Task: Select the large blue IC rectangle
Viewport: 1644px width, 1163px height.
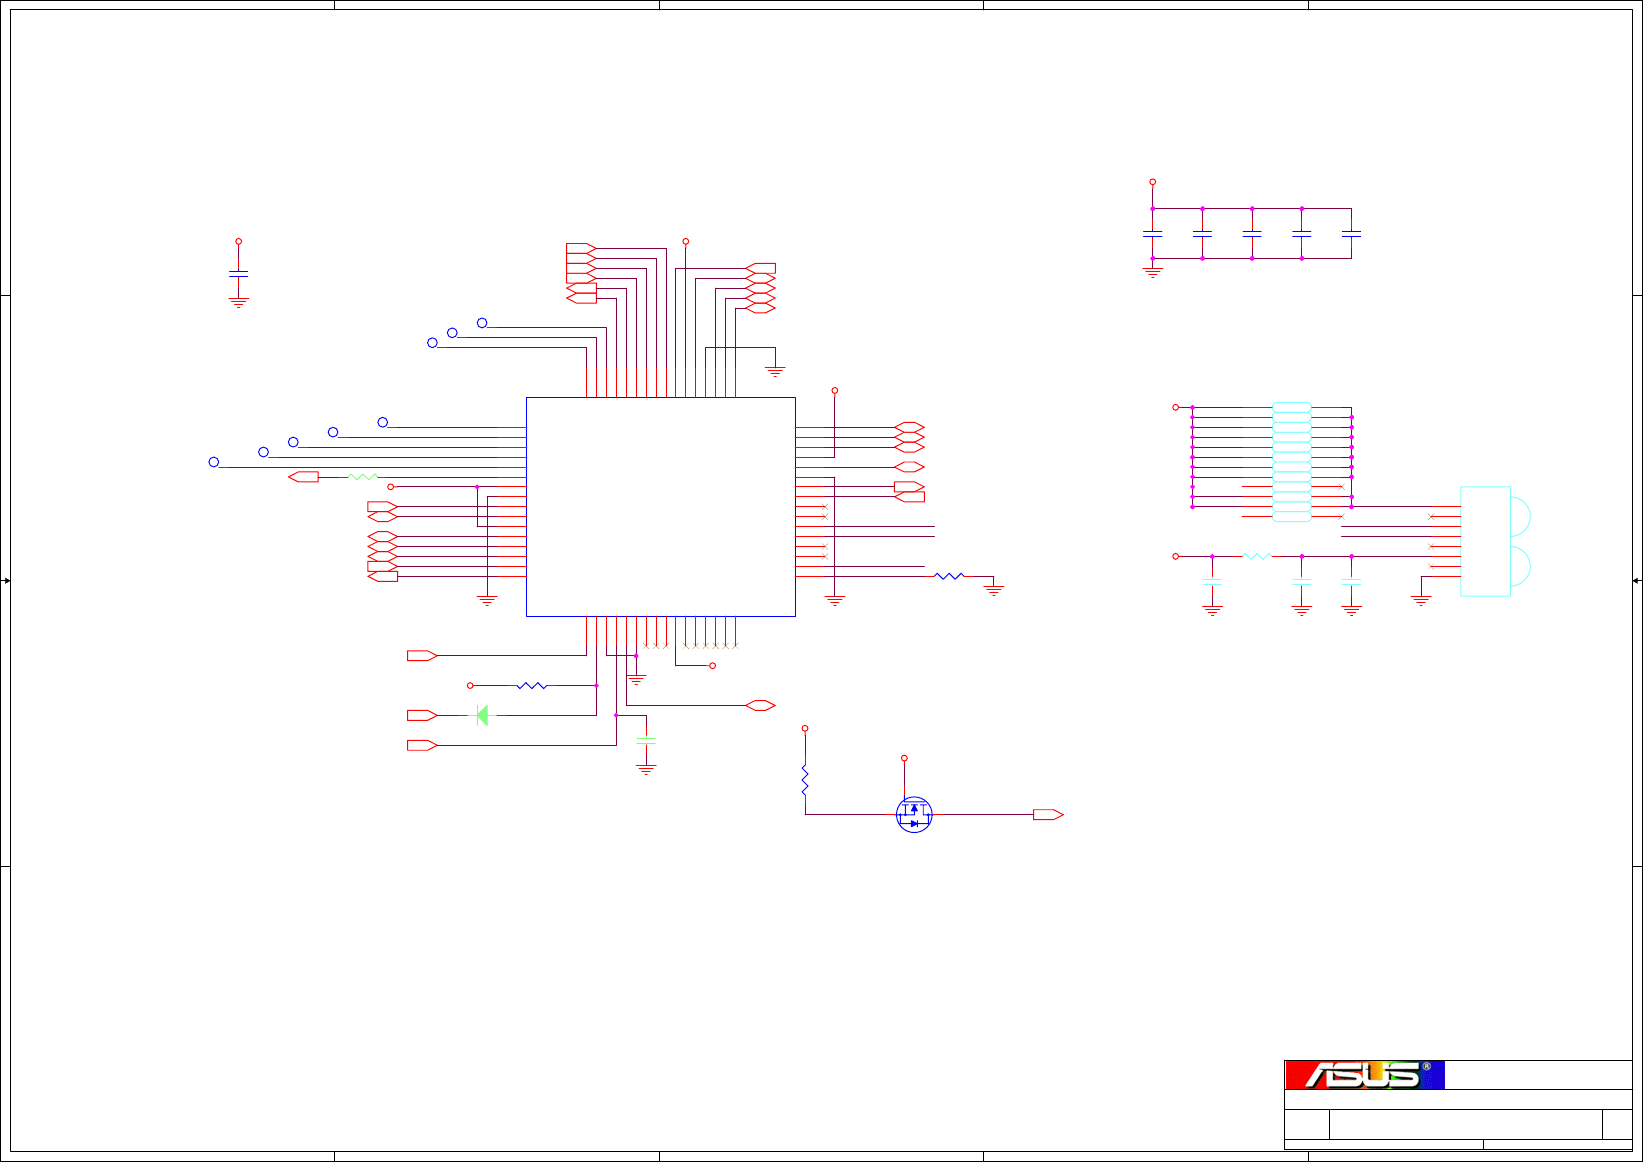Action: pyautogui.click(x=661, y=507)
